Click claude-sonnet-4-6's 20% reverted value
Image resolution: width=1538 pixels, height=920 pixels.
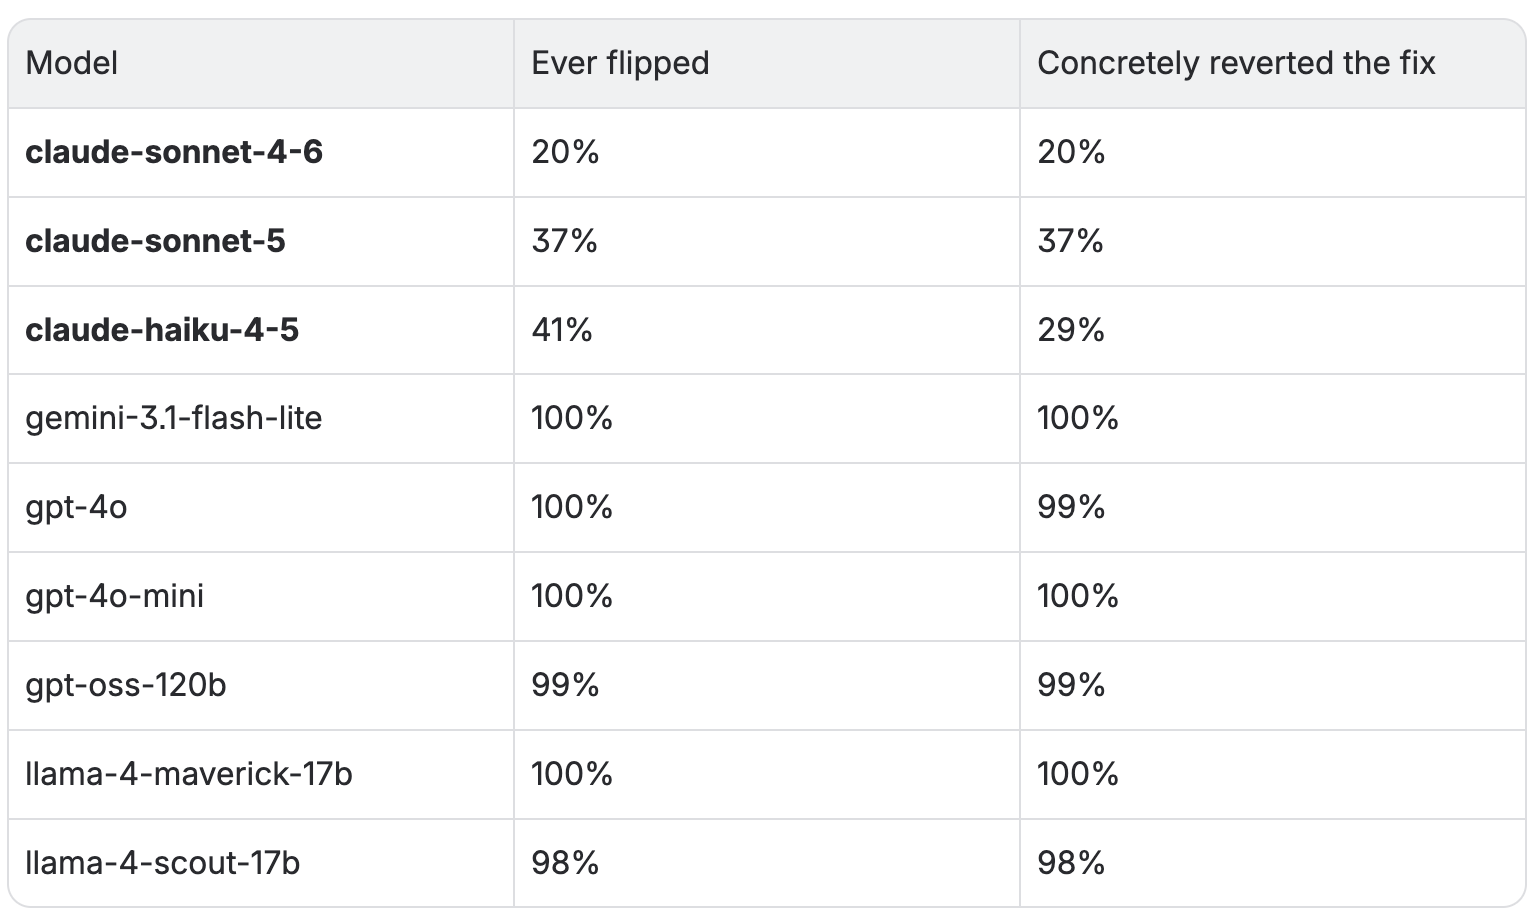(x=1071, y=152)
